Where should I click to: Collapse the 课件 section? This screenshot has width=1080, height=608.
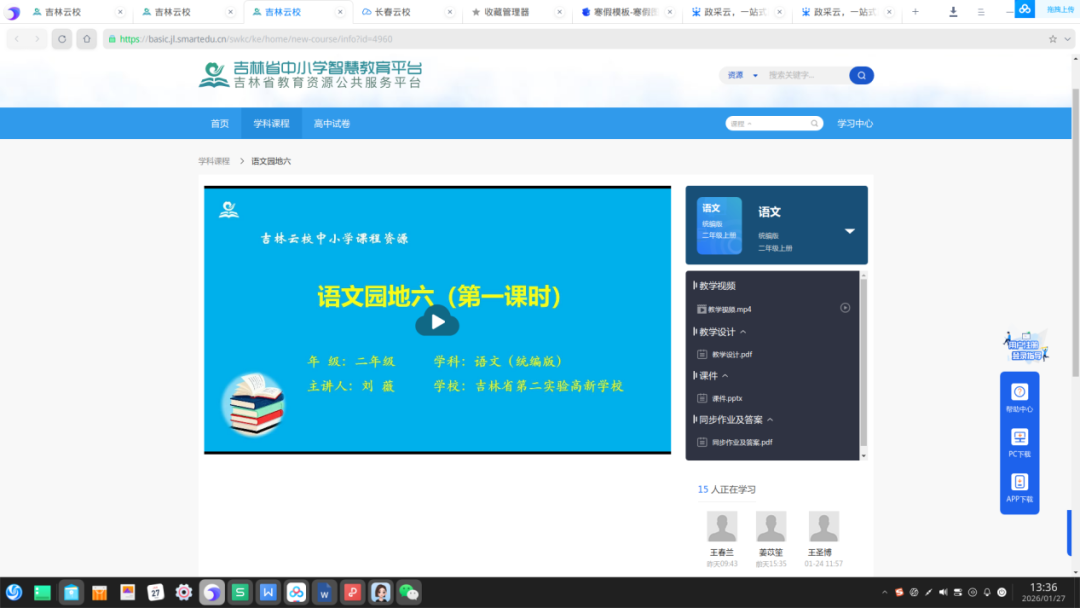725,375
